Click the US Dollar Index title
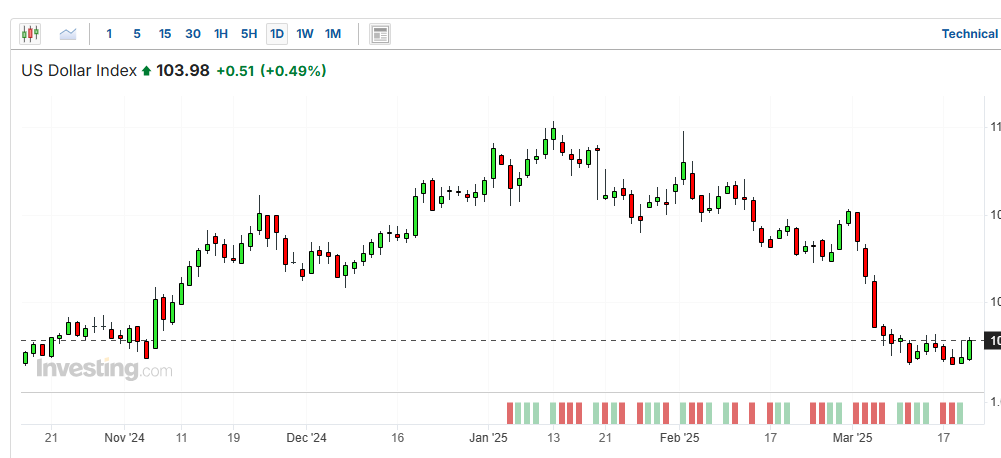This screenshot has height=458, width=1001. pos(79,71)
